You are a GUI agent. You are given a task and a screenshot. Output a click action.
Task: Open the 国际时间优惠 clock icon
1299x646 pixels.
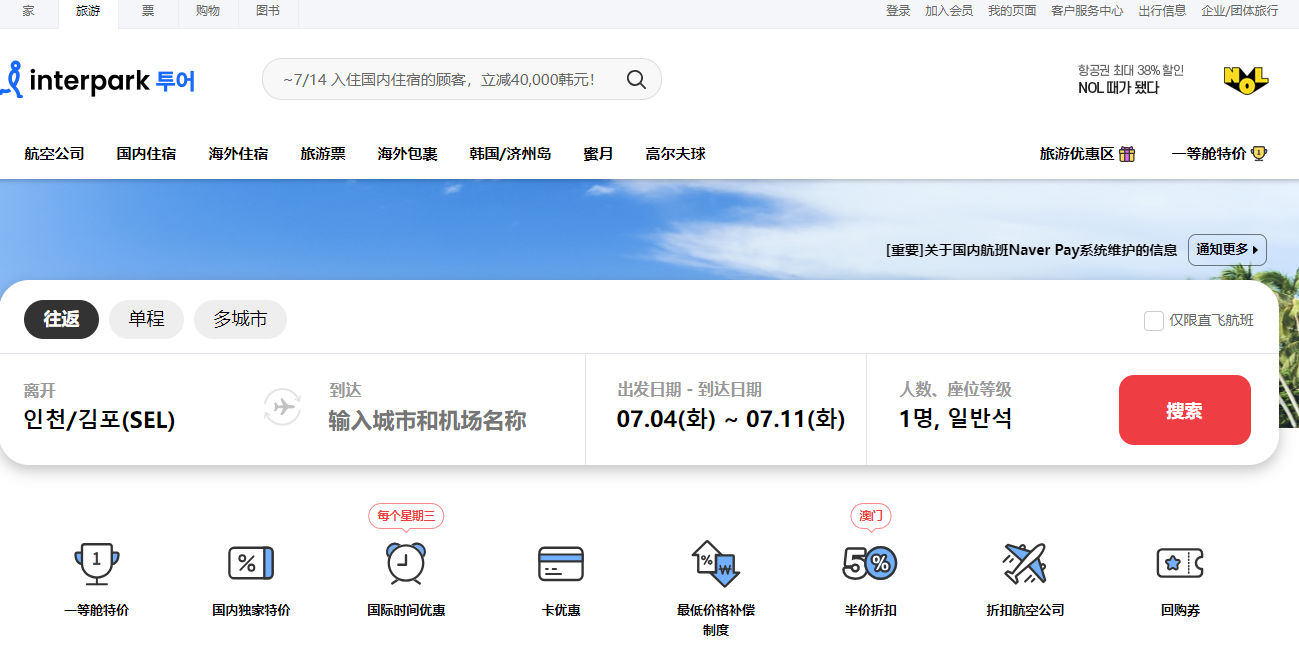404,563
